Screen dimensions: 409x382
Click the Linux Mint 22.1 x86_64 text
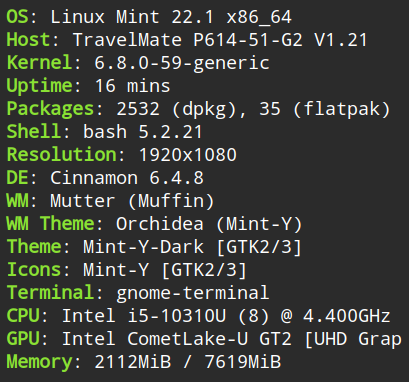171,17
